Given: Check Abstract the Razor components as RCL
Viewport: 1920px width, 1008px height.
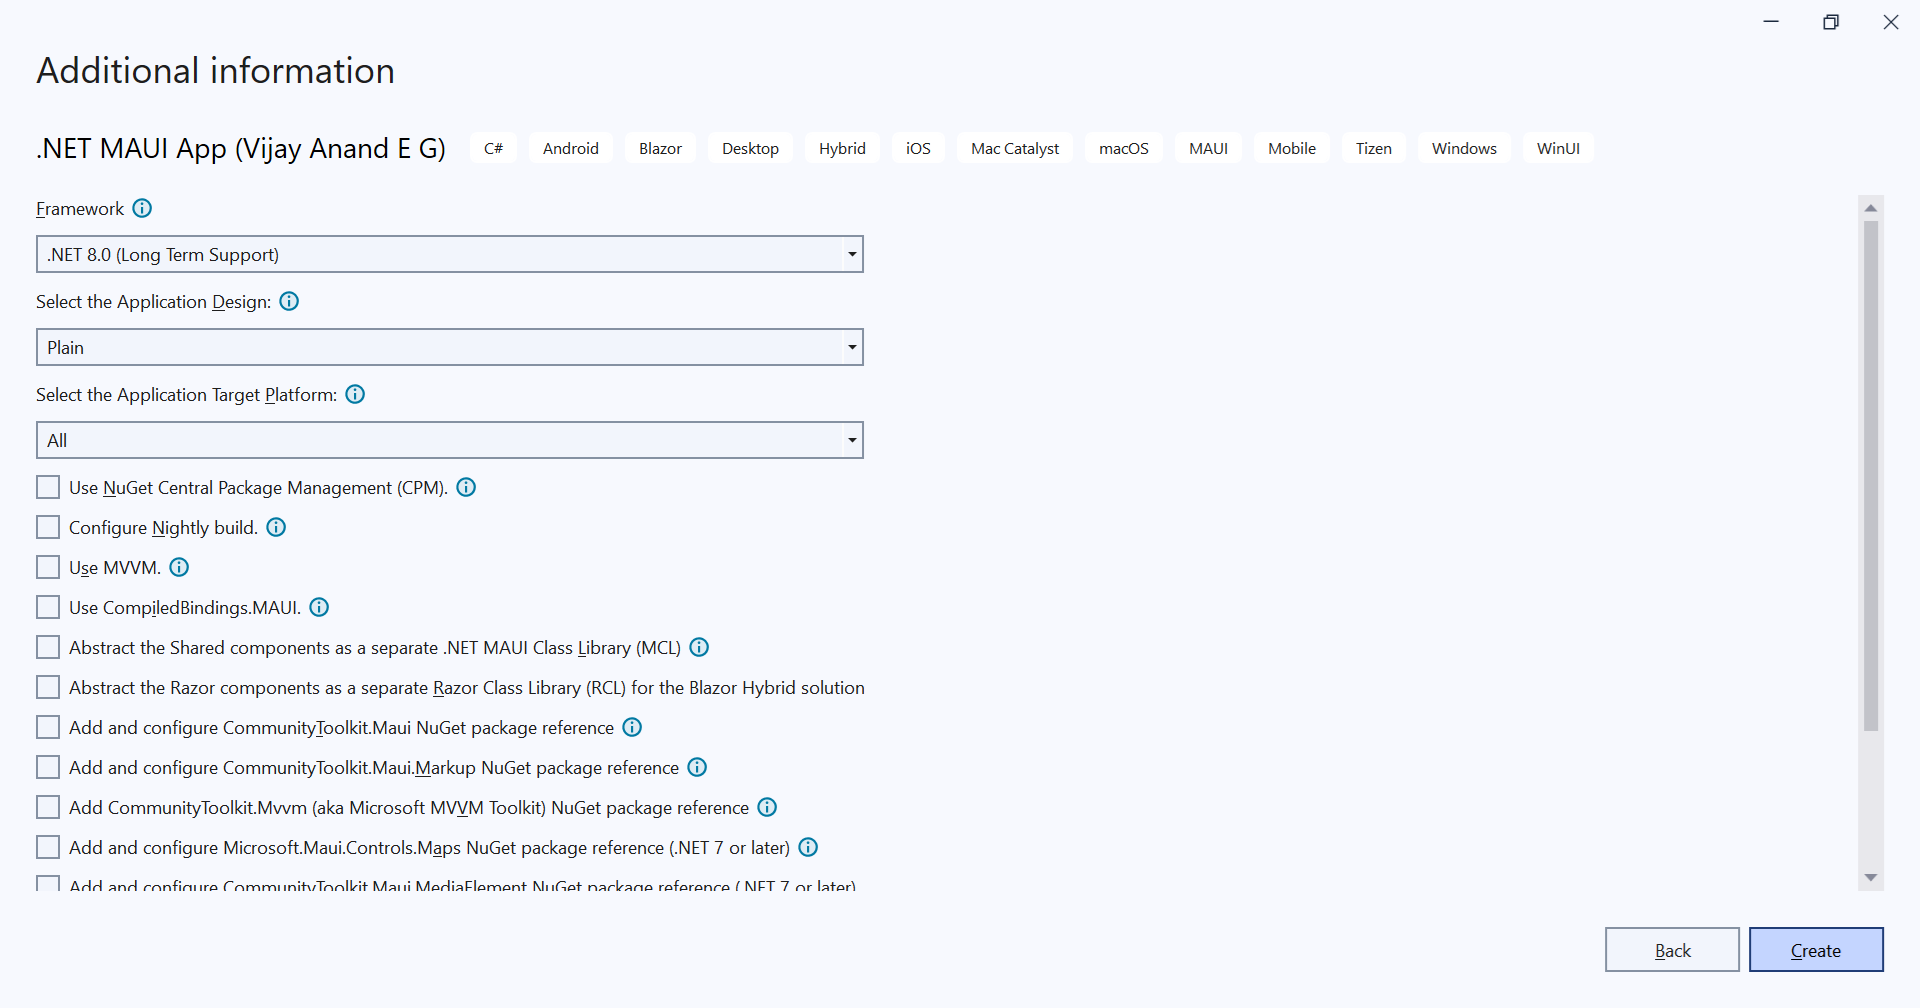Looking at the screenshot, I should point(48,687).
